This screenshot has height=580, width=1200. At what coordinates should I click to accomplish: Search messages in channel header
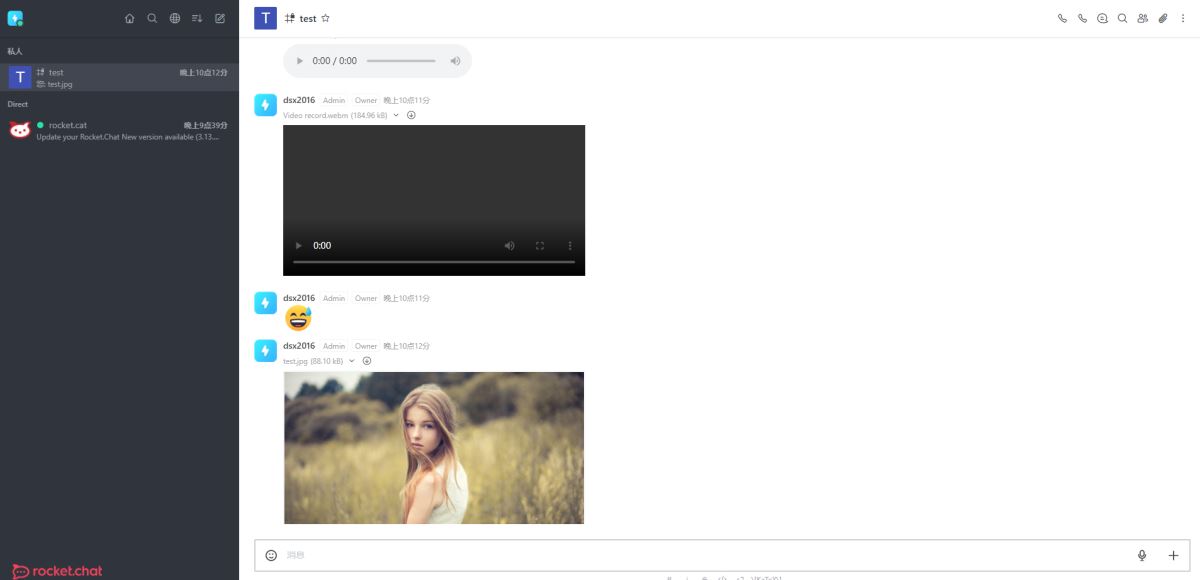pyautogui.click(x=1122, y=18)
